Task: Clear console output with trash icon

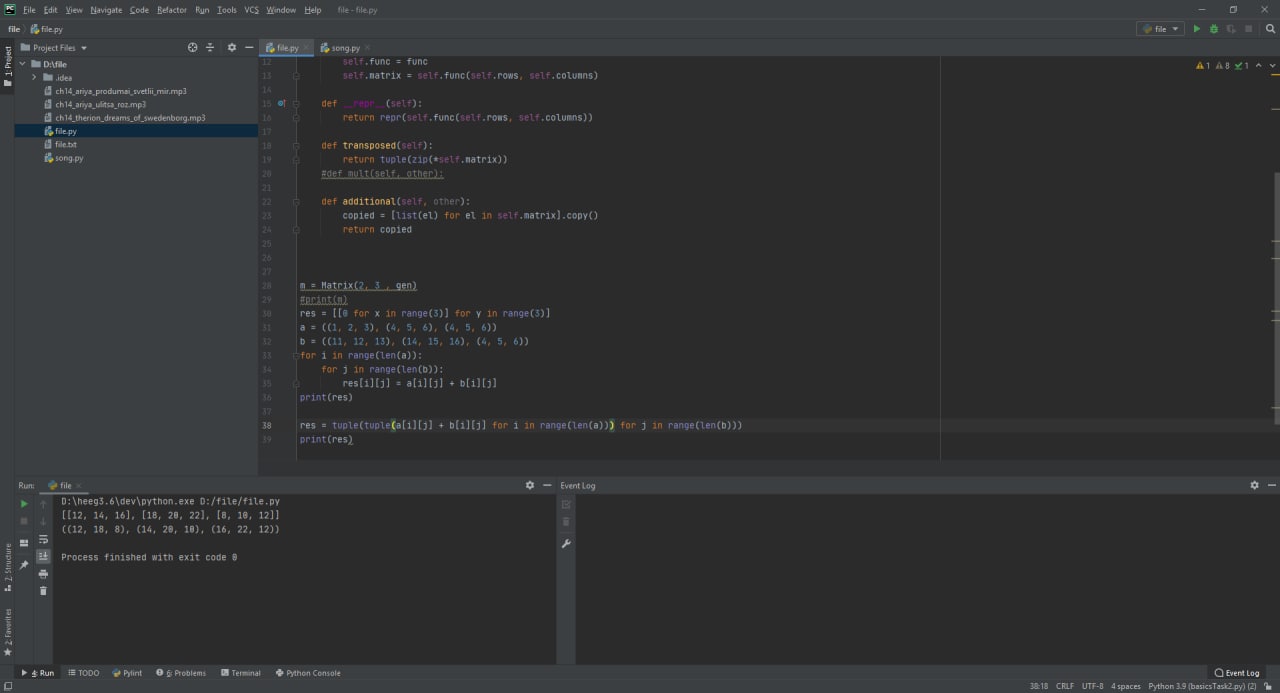Action: (x=43, y=591)
